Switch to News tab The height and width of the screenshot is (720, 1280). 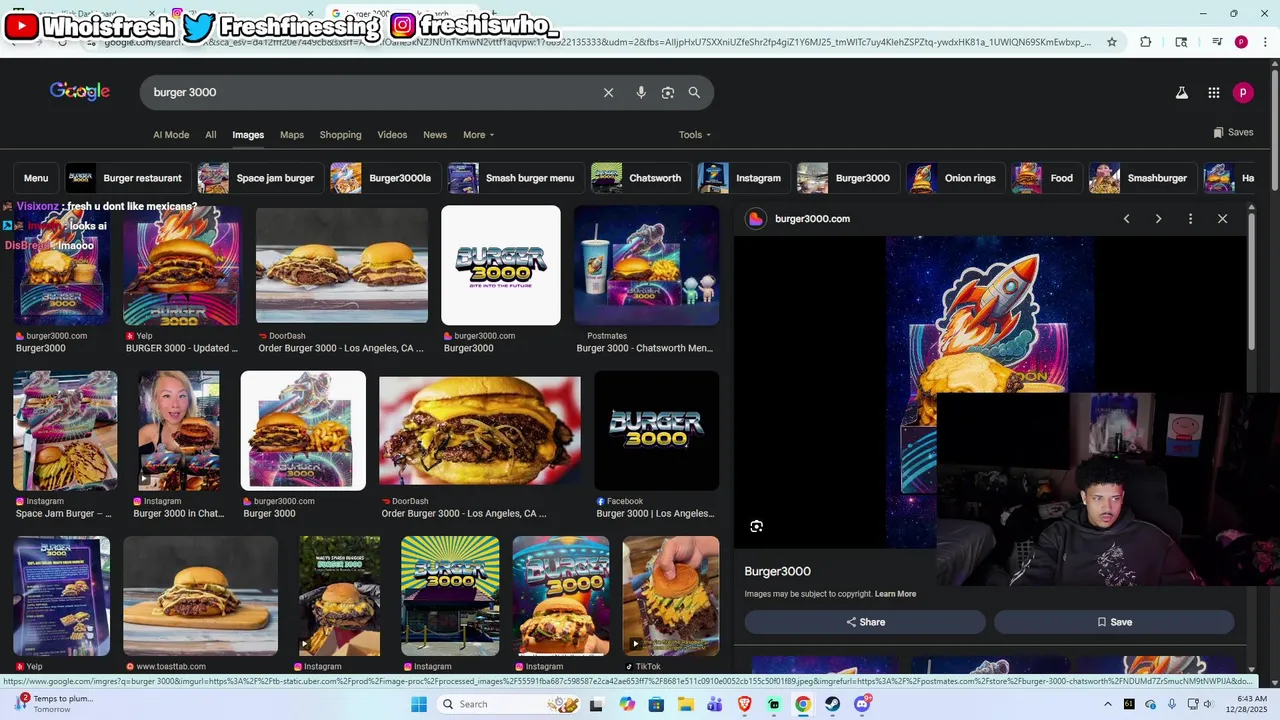435,135
